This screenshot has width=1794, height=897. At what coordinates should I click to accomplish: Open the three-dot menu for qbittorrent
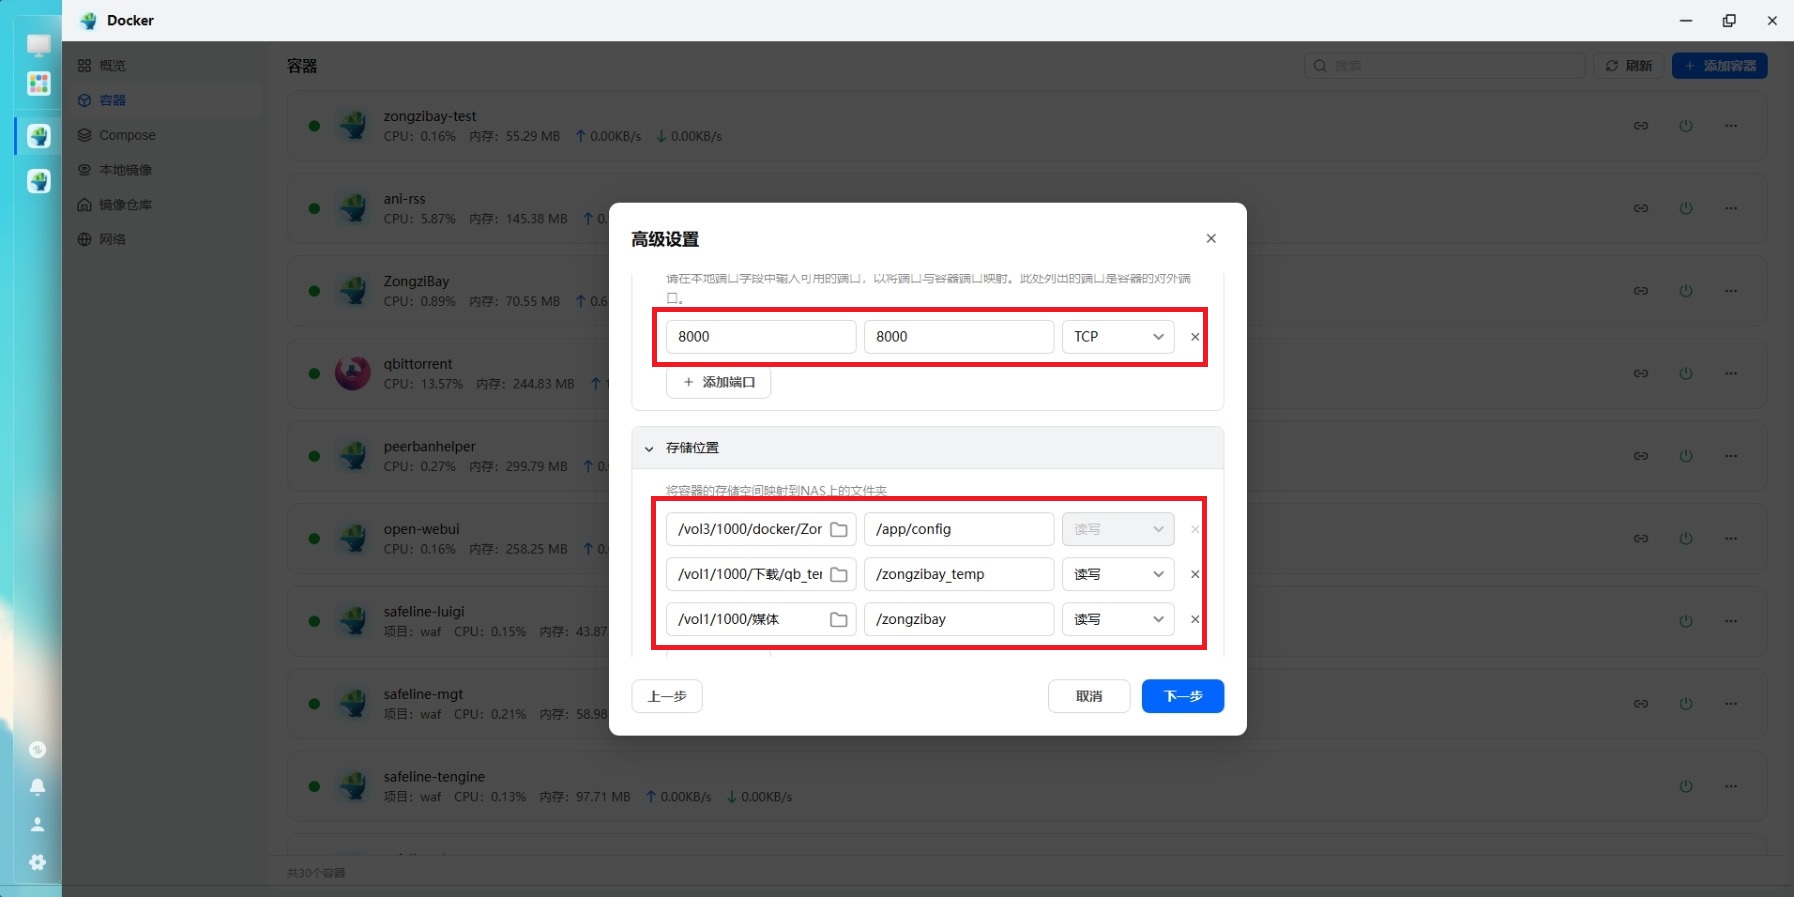tap(1731, 373)
